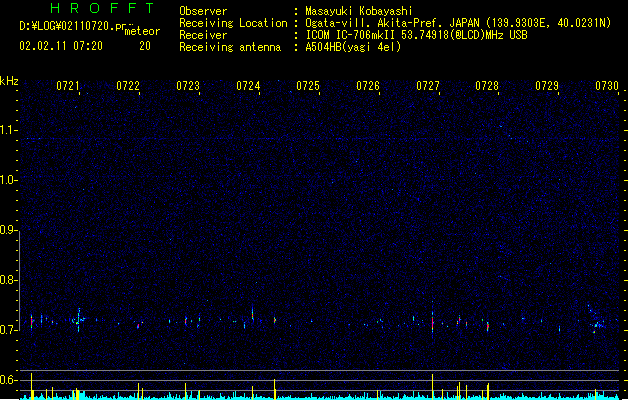Viewport: 629px width, 400px height.
Task: Click the strong meteor echo just before 0727
Action: pos(432,321)
